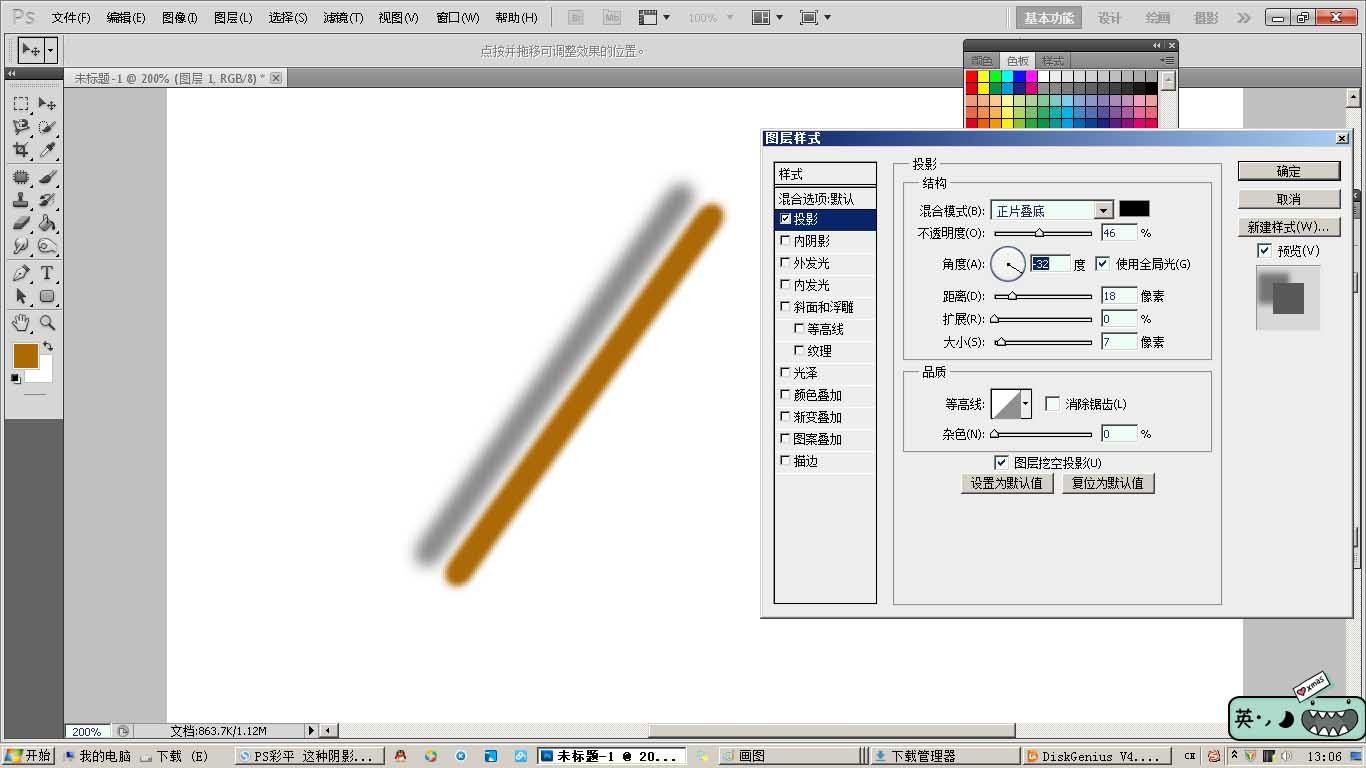Choose the Zoom magnifier tool

click(47, 323)
